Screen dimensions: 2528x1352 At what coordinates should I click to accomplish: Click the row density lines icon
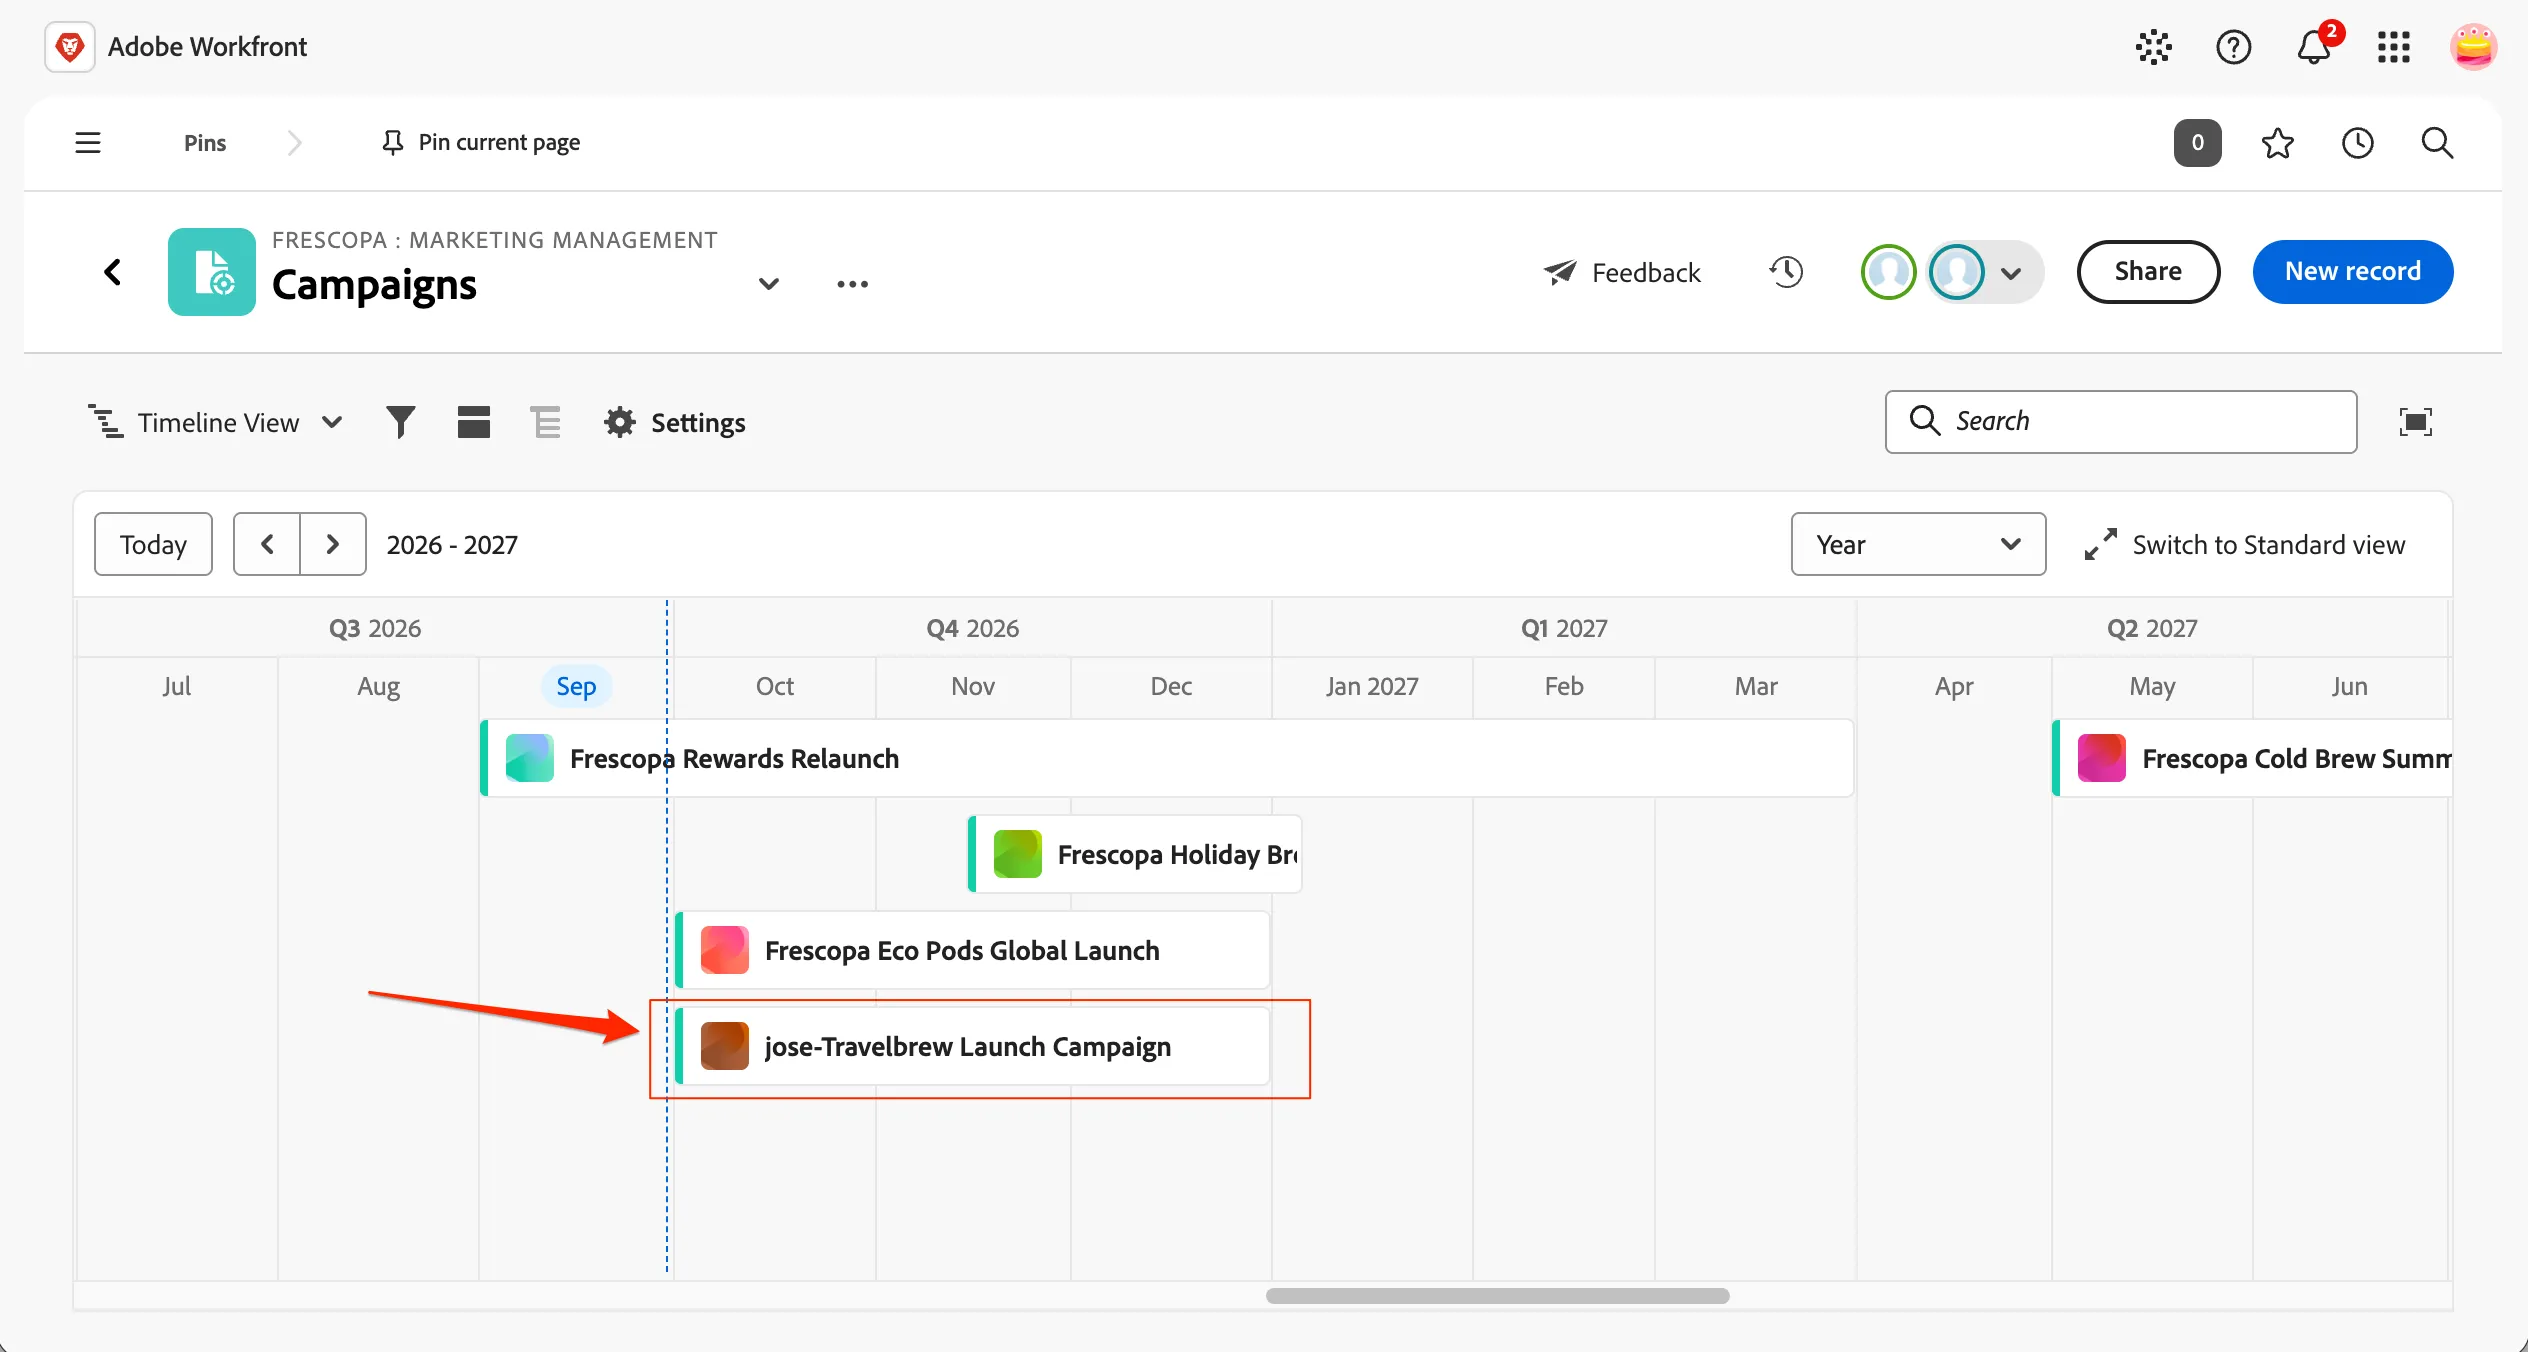(546, 422)
